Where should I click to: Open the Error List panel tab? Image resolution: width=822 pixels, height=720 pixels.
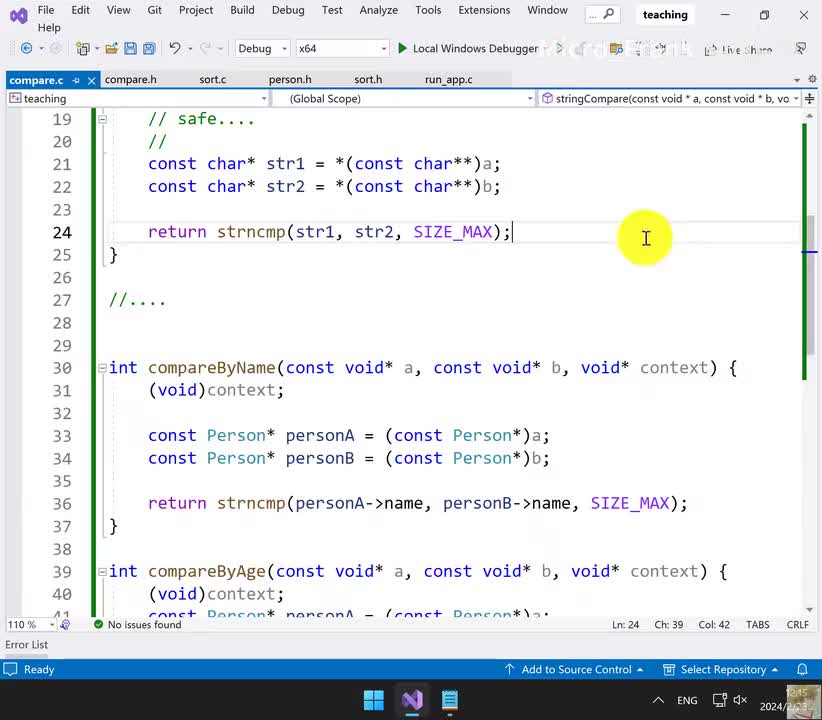[x=26, y=644]
